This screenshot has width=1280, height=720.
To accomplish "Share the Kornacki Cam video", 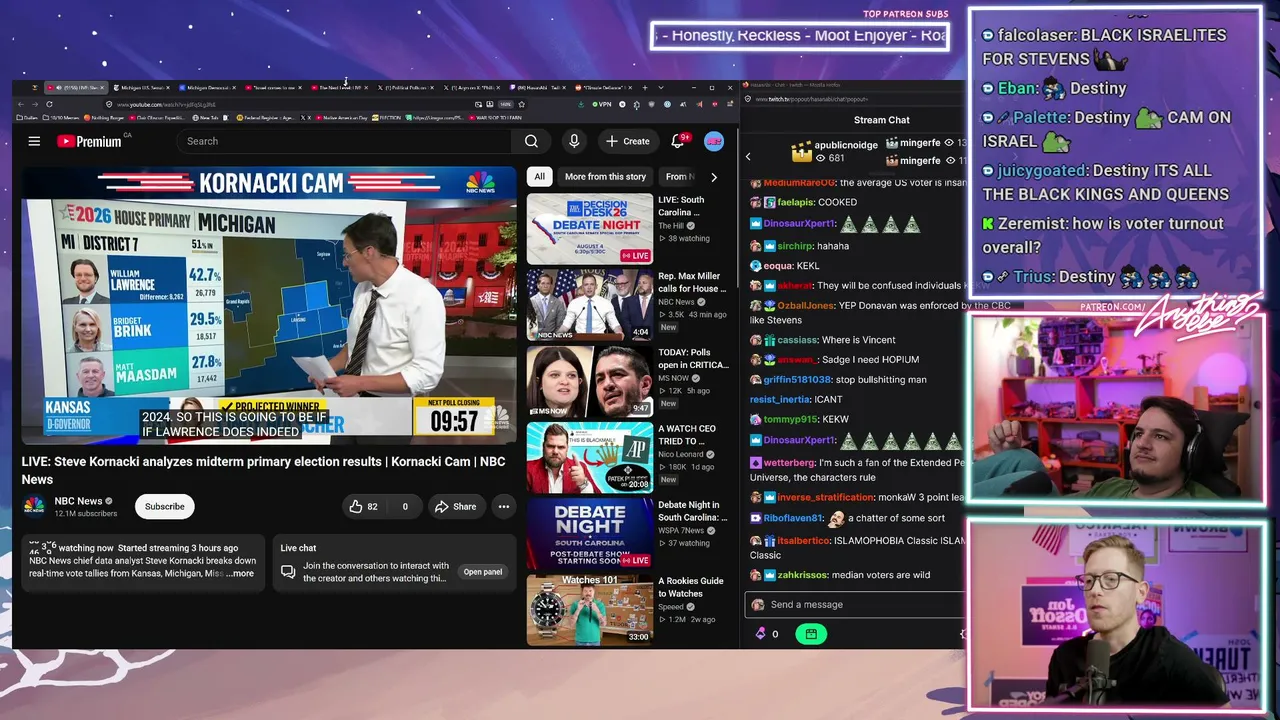I will point(455,507).
